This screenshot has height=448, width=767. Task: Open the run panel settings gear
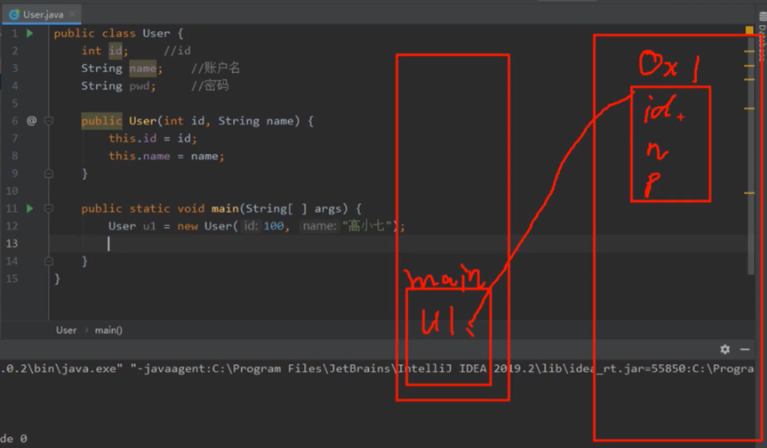pyautogui.click(x=725, y=349)
